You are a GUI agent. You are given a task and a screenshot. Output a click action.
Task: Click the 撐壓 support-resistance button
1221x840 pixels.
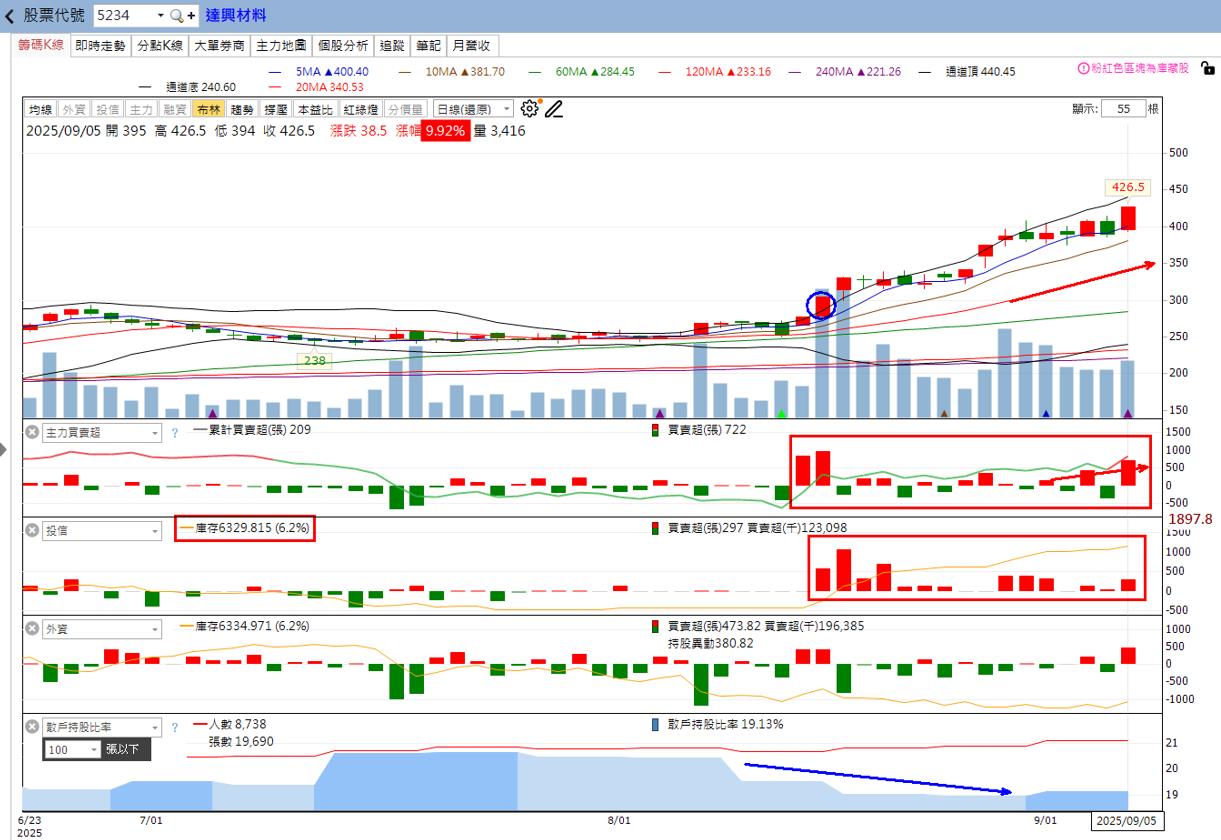point(275,110)
